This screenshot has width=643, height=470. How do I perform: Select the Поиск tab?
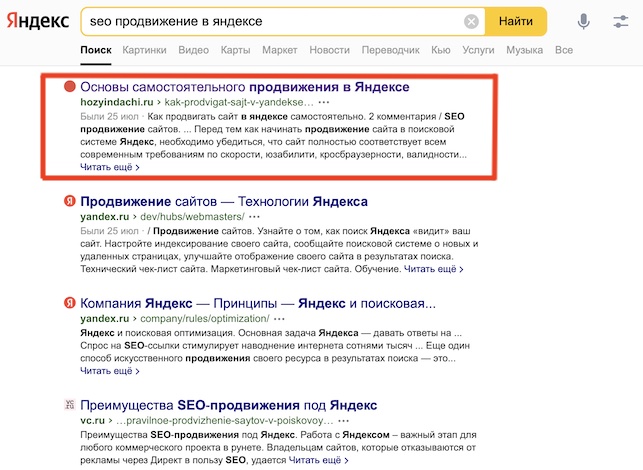96,50
